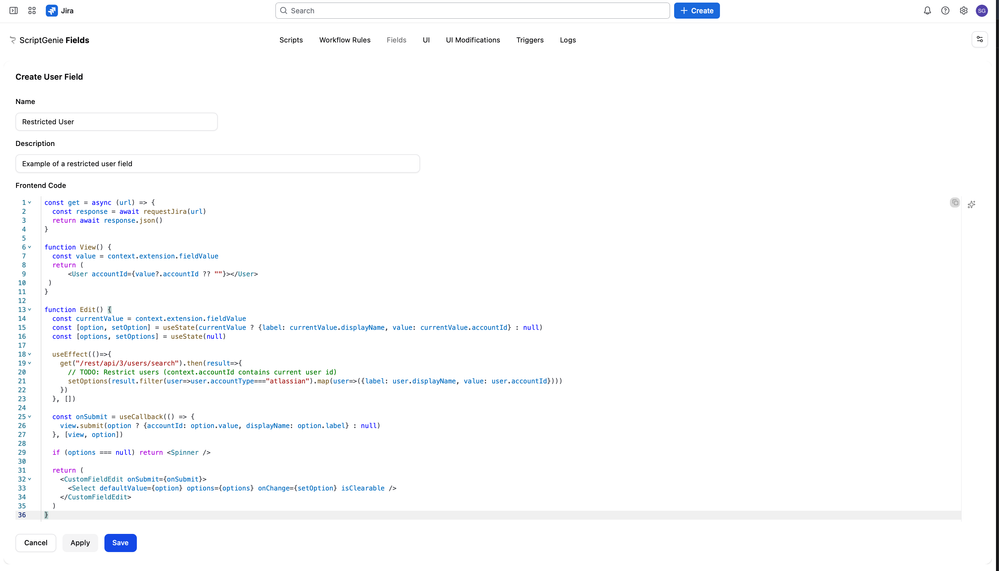Click code line 'return await response.json()'
This screenshot has height=571, width=999.
pos(108,220)
